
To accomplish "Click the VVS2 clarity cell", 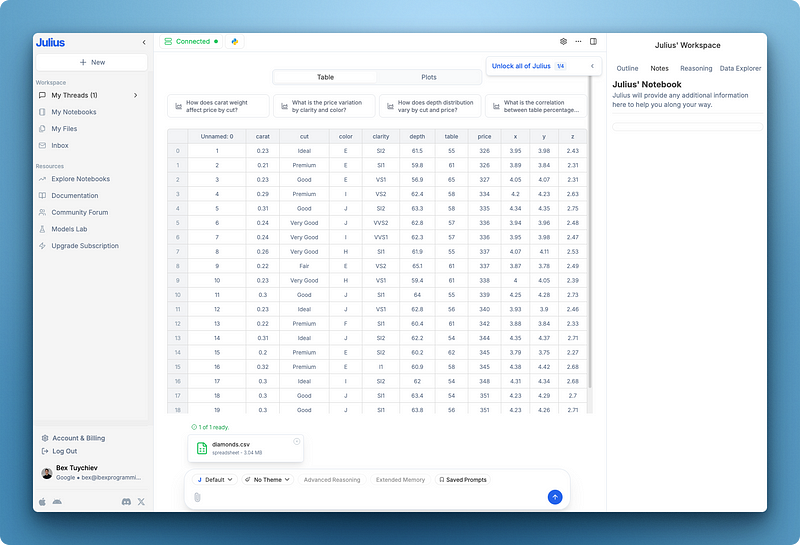I will click(x=381, y=223).
